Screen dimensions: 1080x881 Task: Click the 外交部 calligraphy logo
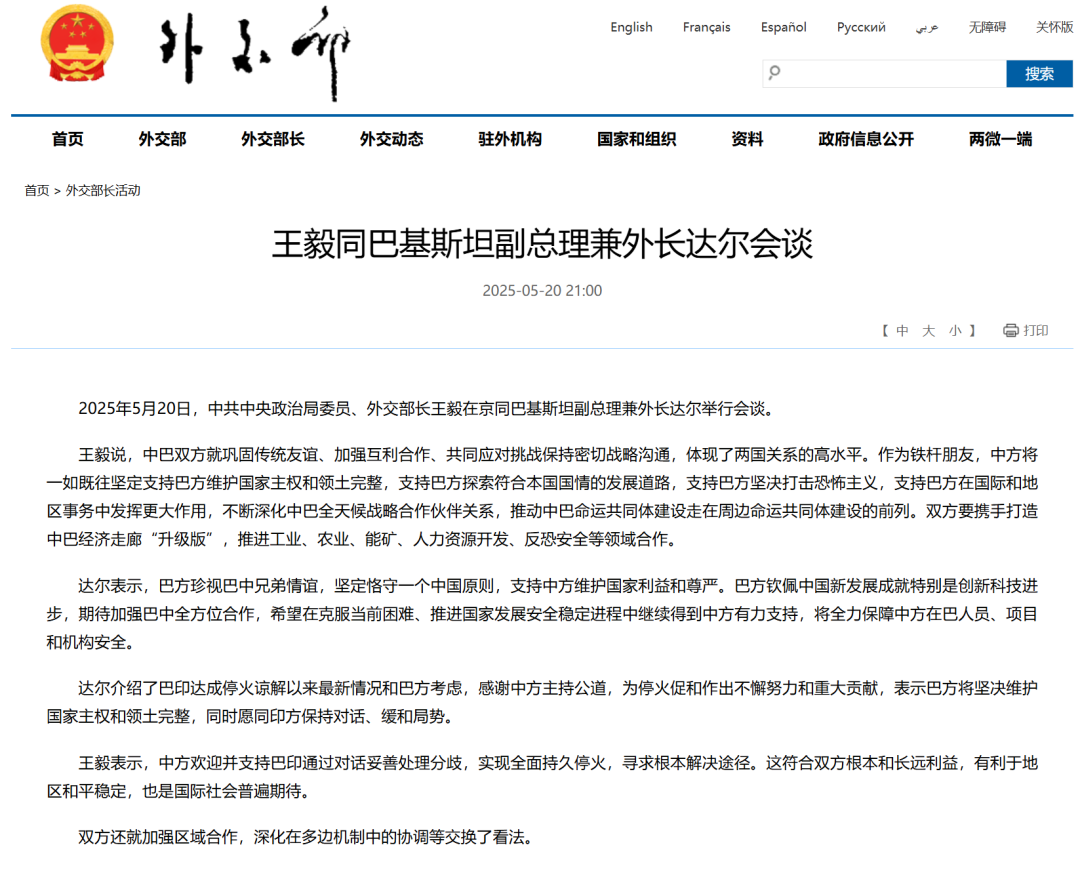tap(257, 52)
